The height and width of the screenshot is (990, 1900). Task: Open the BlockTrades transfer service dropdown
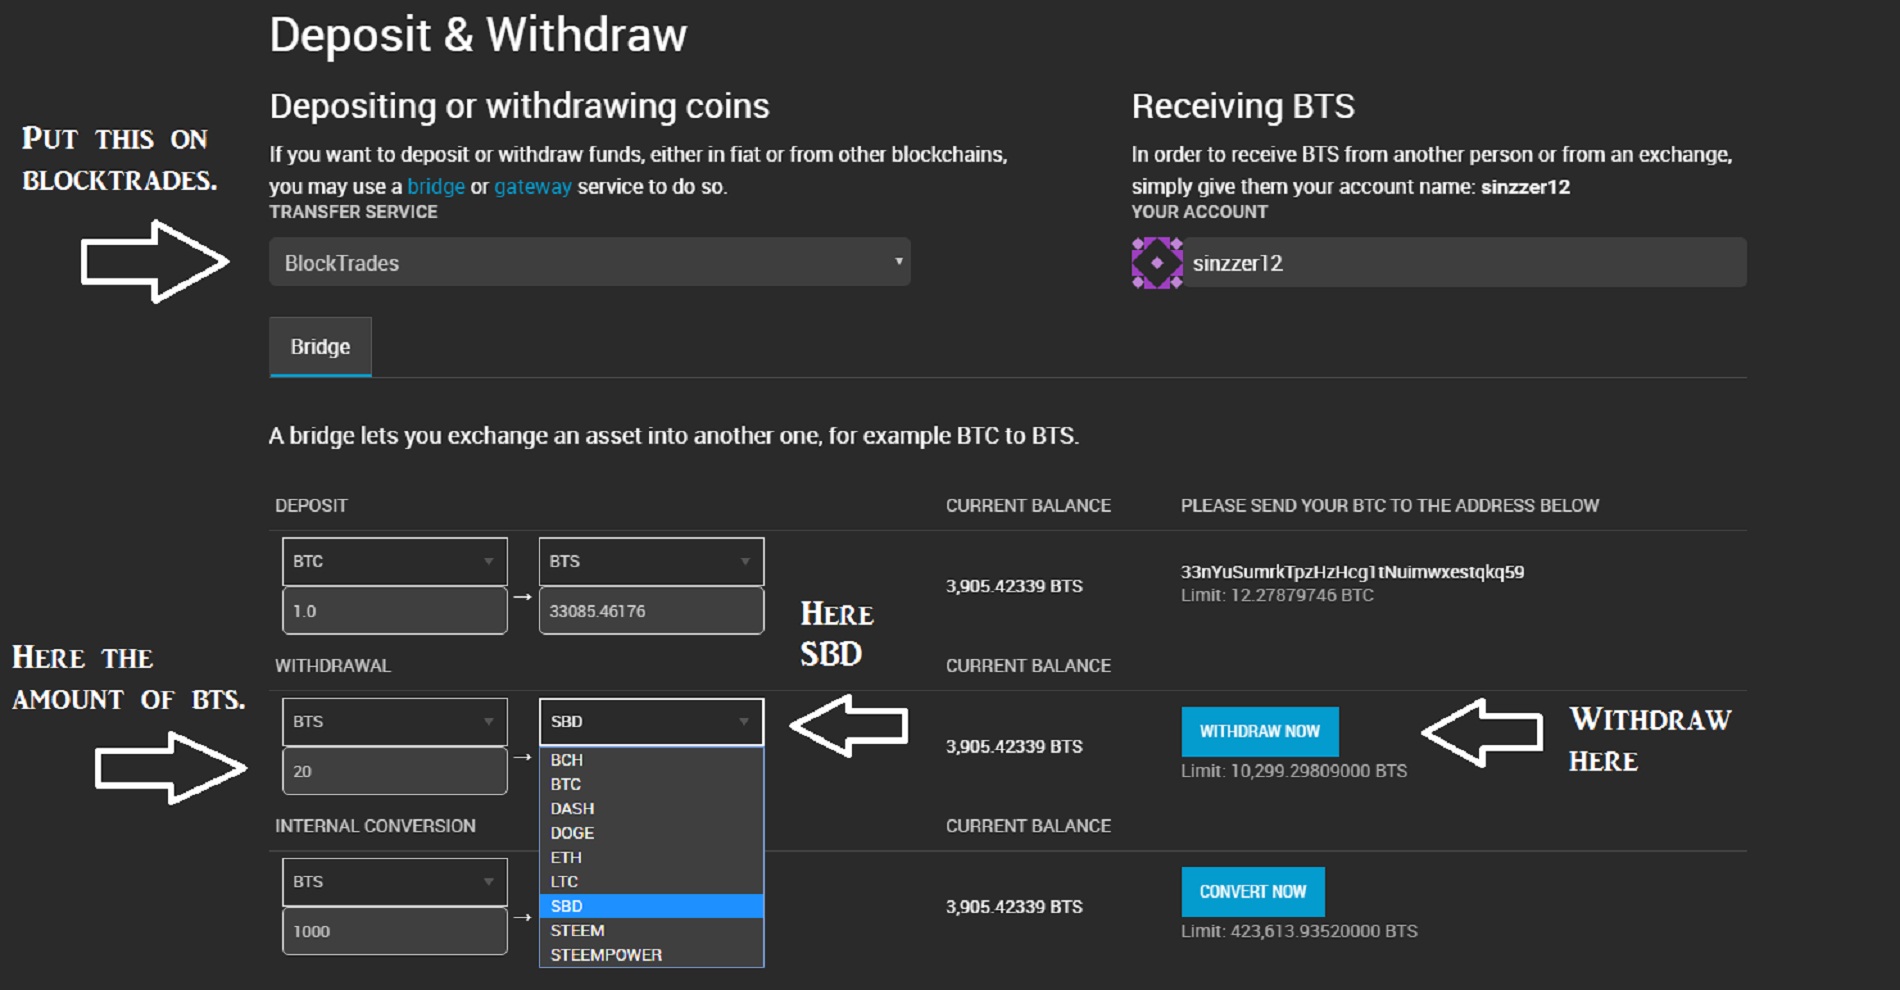point(589,262)
